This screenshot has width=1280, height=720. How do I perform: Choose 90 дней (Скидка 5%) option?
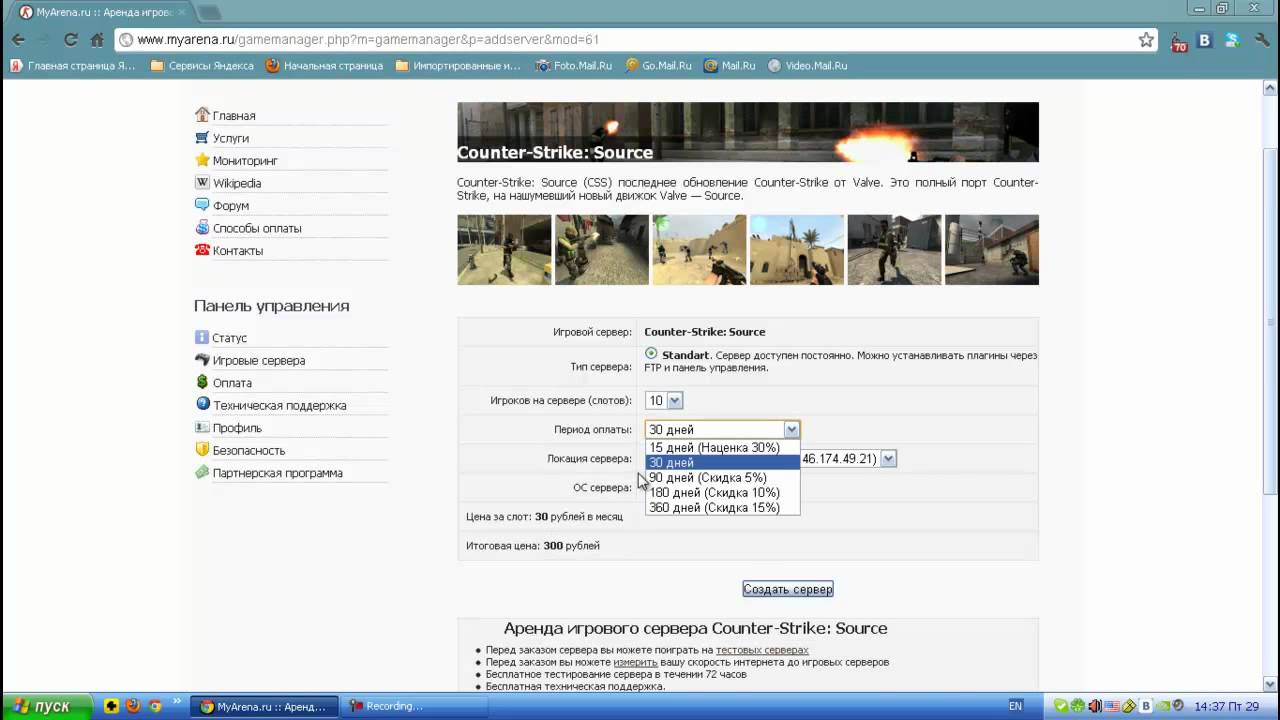tap(723, 478)
